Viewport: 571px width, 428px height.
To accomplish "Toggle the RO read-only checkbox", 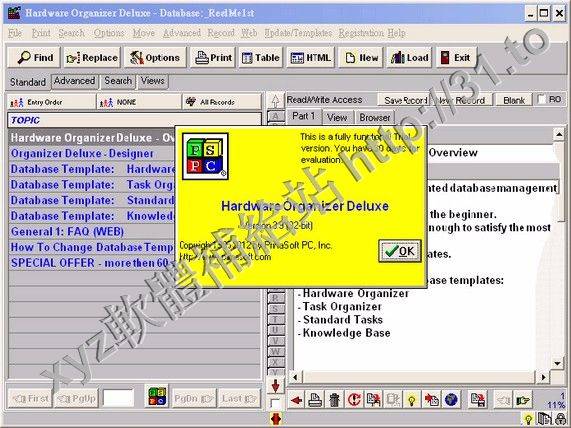I will (x=542, y=99).
